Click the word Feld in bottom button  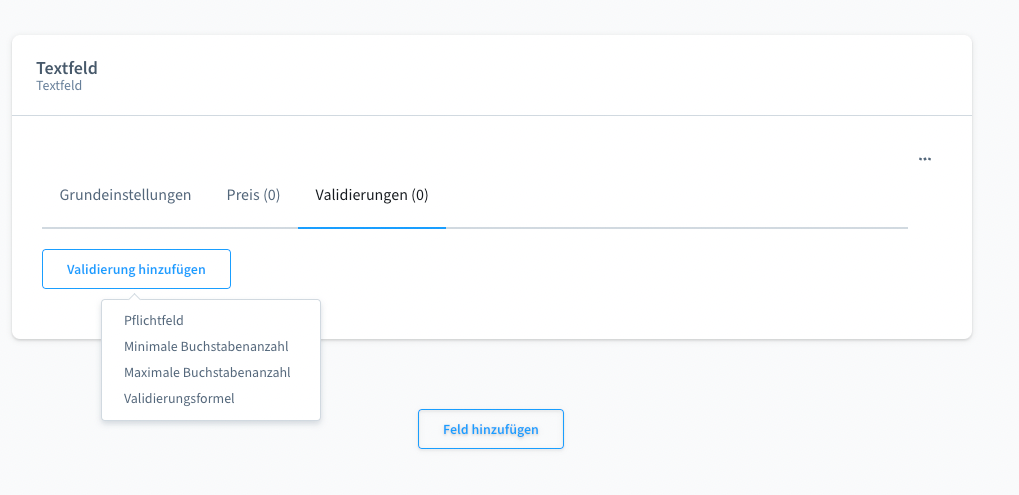455,430
